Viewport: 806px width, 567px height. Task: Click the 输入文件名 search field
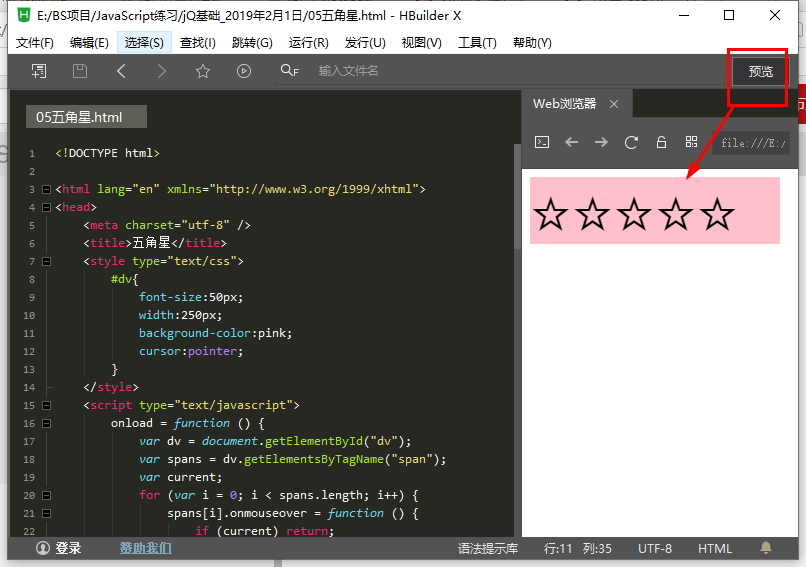499,71
